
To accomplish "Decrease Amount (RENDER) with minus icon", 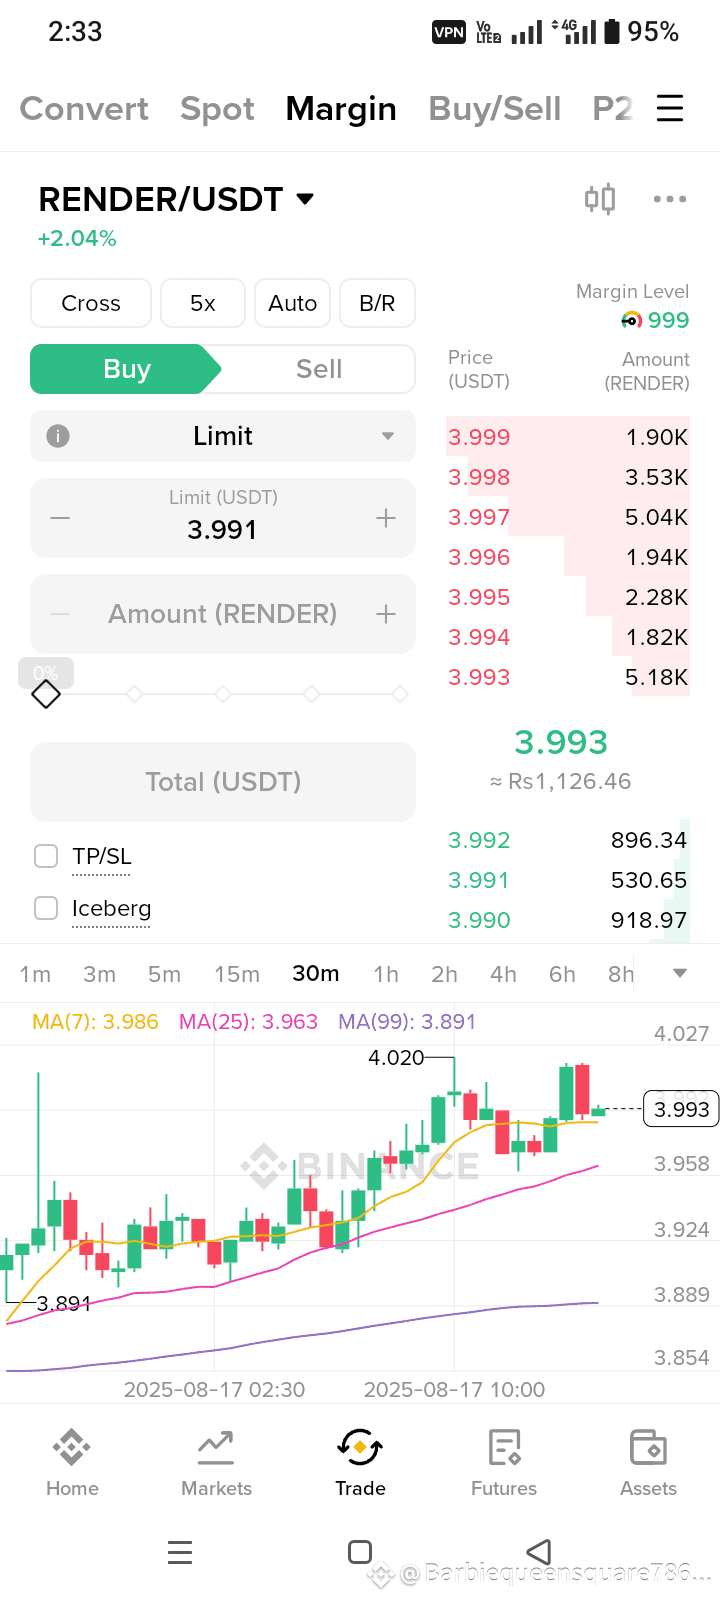I will pyautogui.click(x=60, y=614).
